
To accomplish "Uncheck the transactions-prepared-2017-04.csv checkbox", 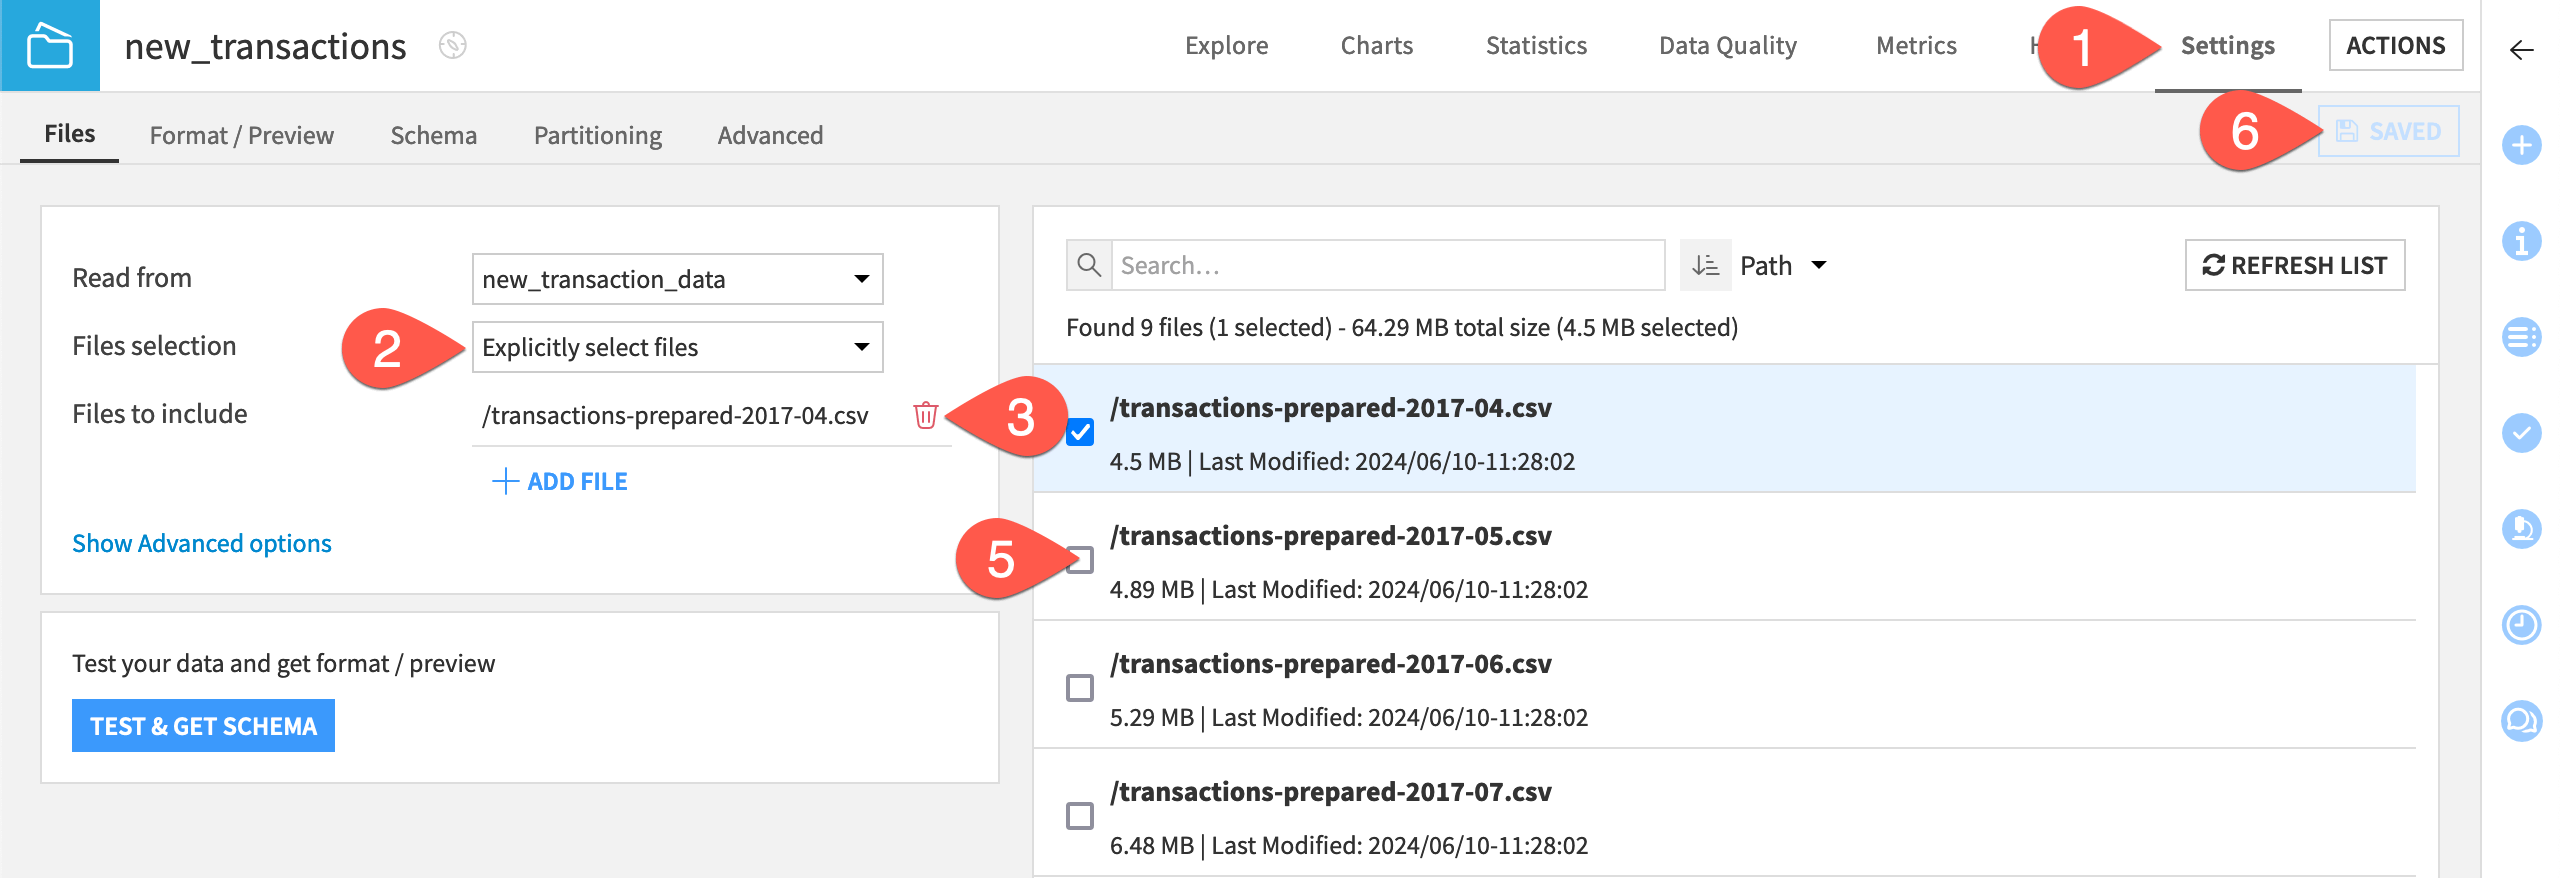I will pos(1080,434).
